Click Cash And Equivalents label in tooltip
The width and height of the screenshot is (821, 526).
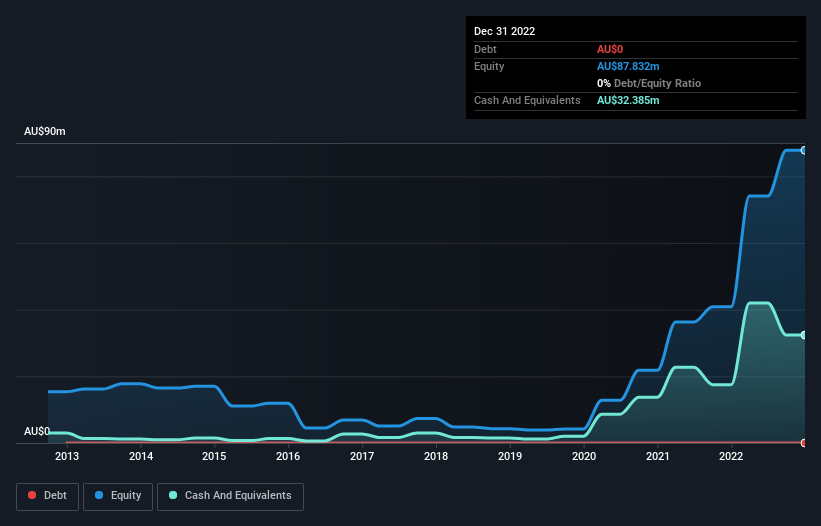coord(527,100)
